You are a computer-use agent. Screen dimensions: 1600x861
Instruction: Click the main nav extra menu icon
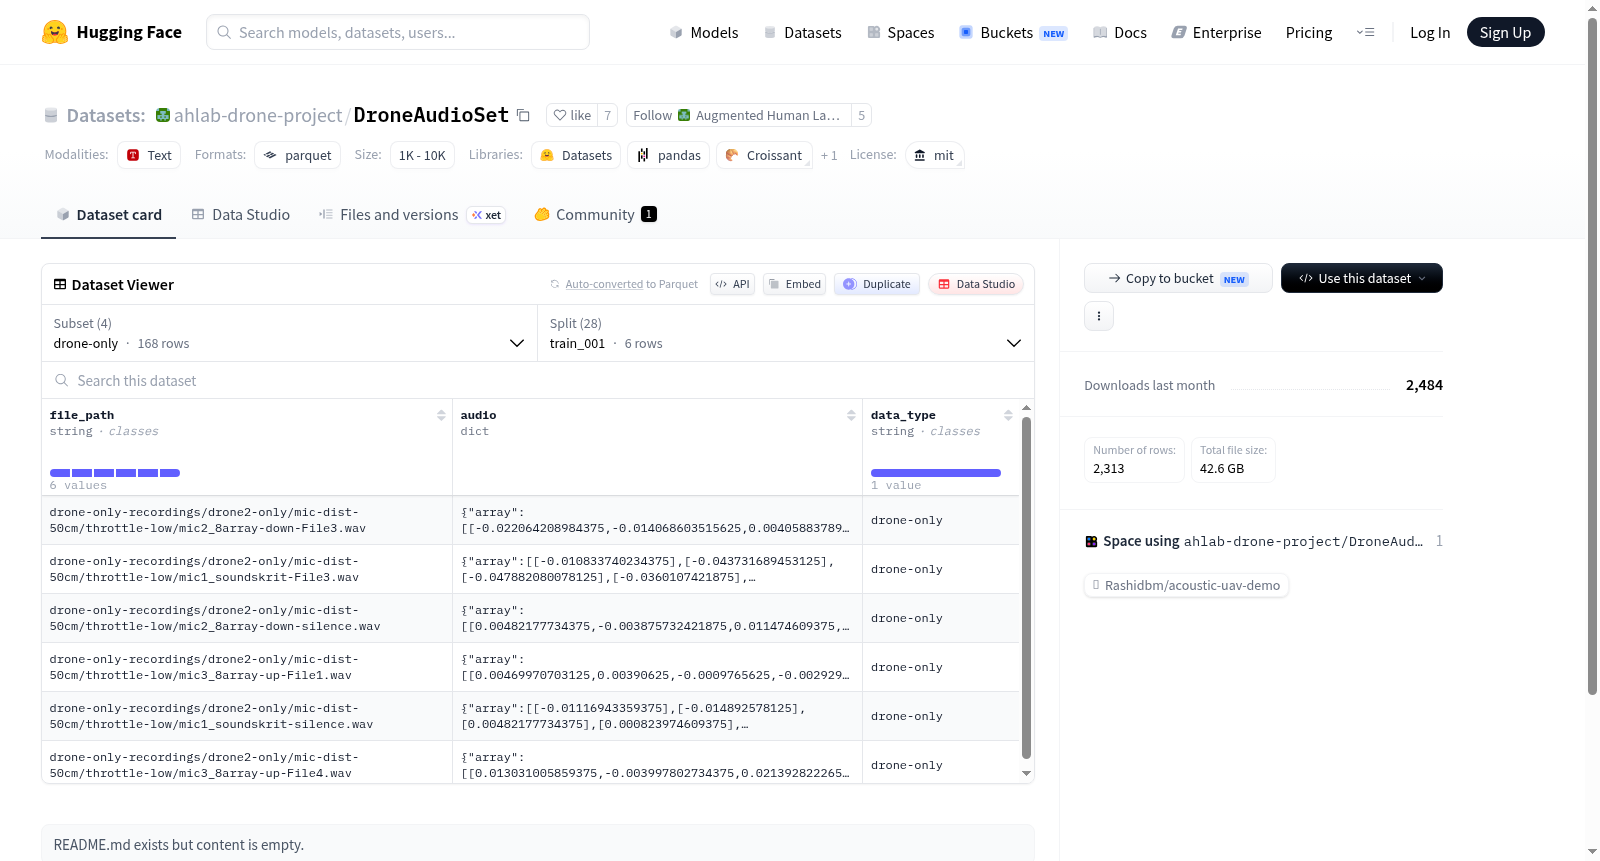[1365, 32]
